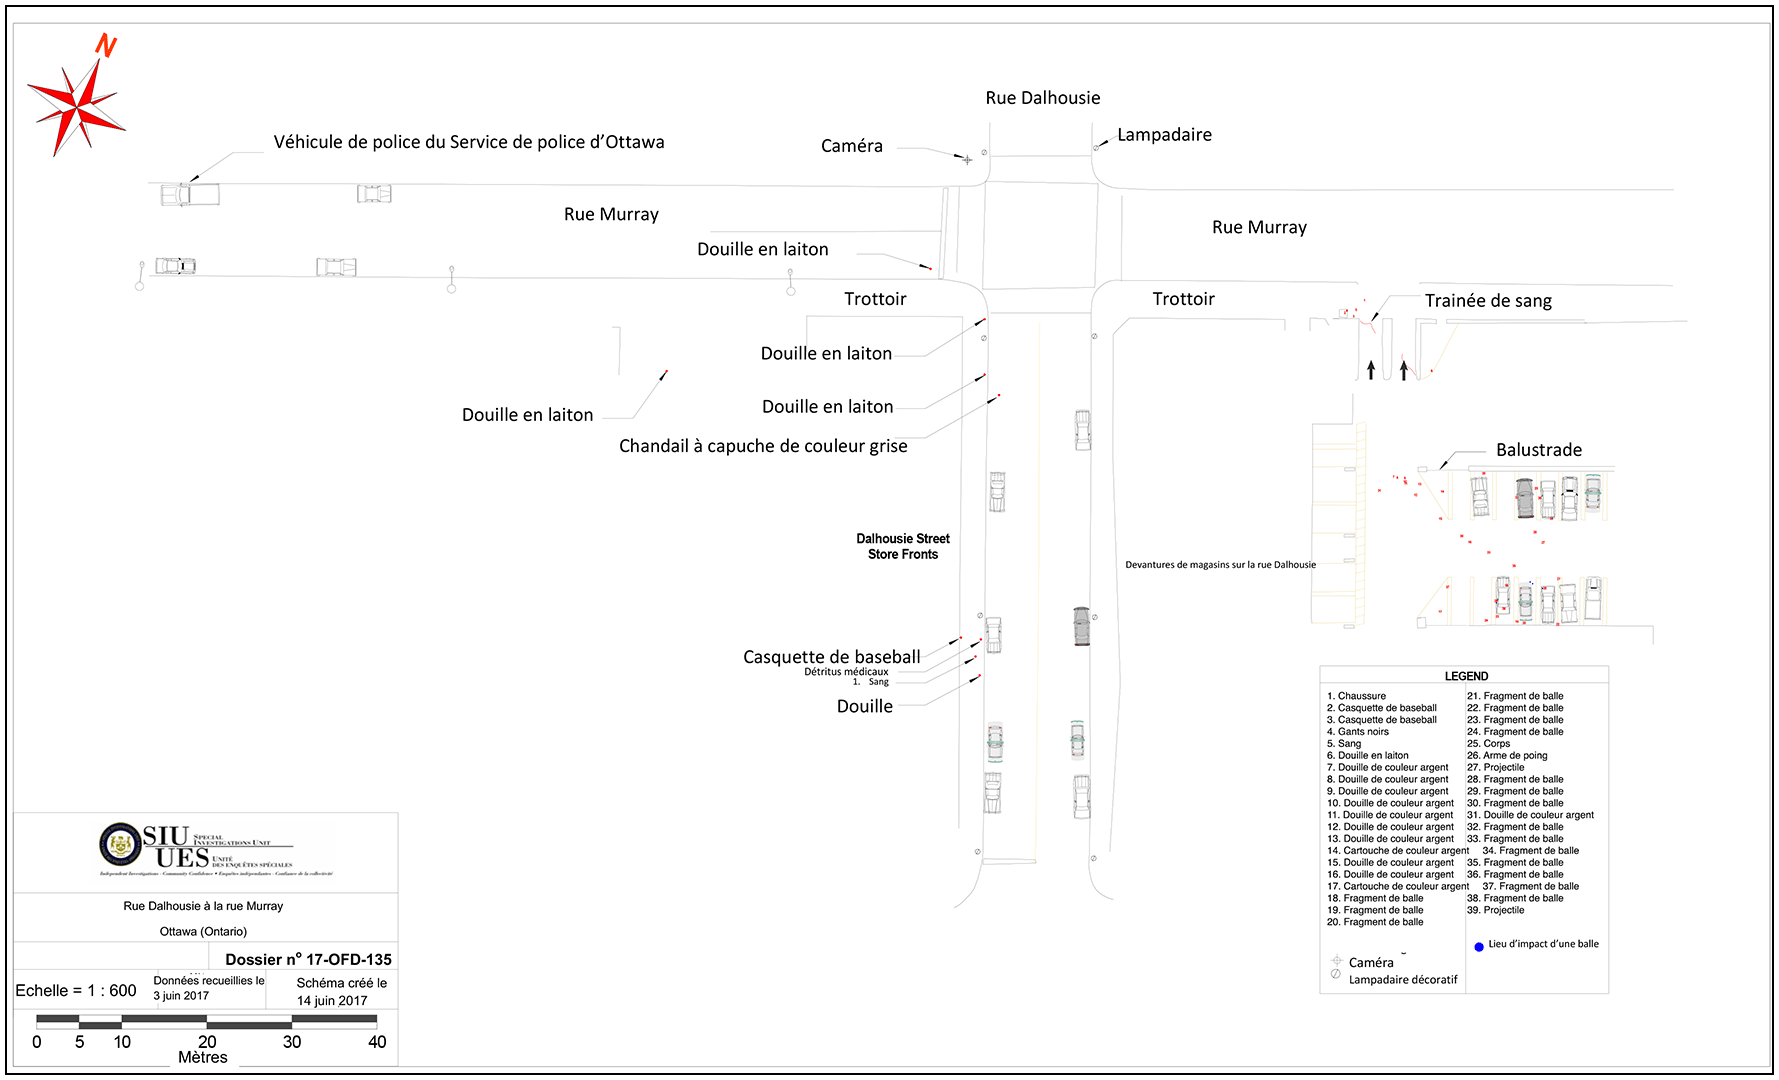This screenshot has height=1080, width=1779.
Task: Select the 'Trainée de sang' label
Action: tap(1488, 301)
